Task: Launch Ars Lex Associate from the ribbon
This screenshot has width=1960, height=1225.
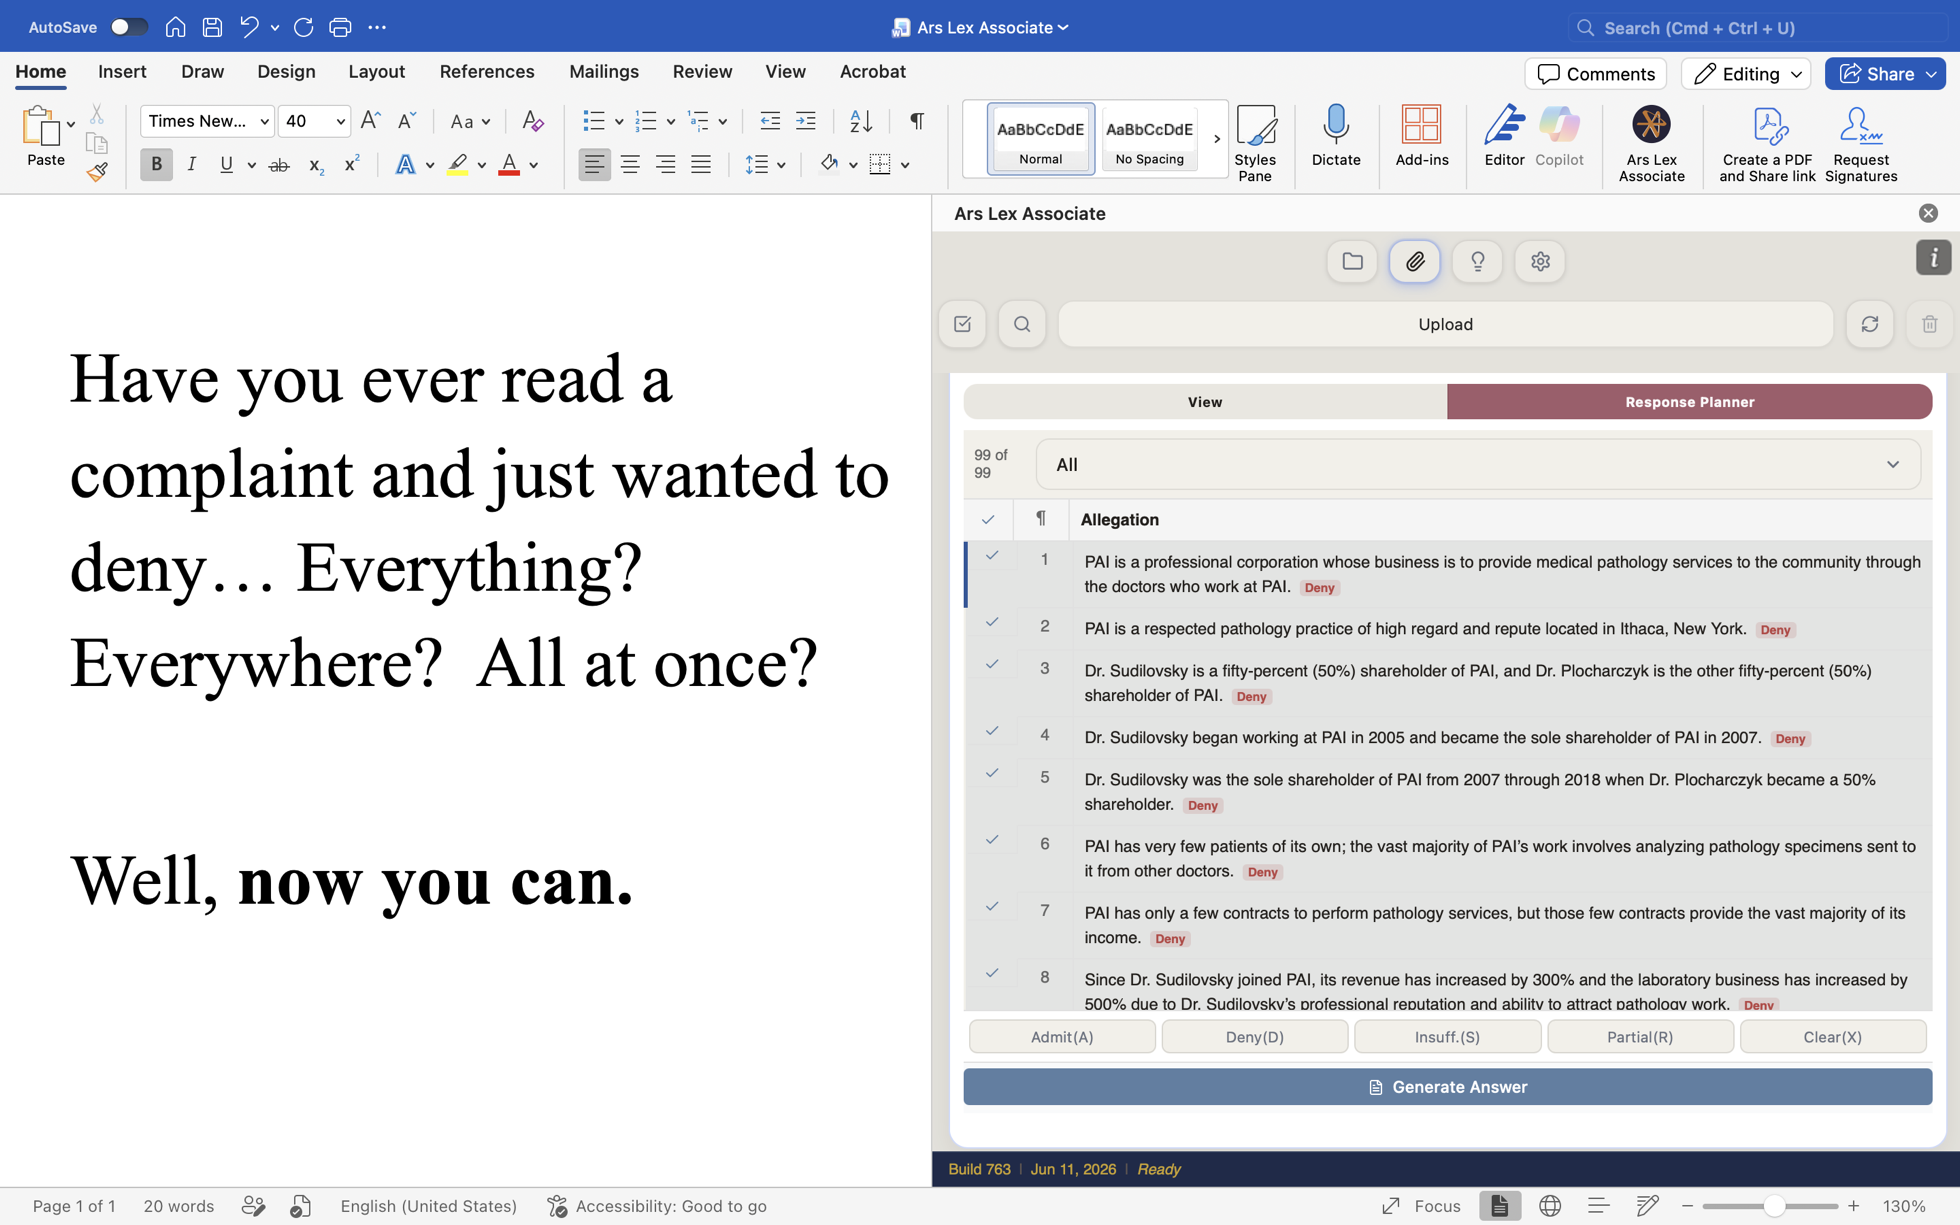Action: (1651, 144)
